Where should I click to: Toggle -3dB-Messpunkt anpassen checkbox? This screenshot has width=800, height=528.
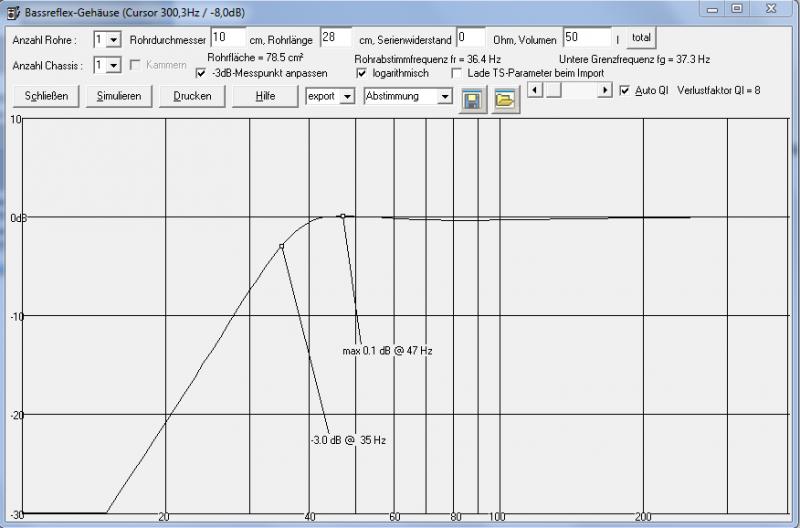tap(201, 73)
